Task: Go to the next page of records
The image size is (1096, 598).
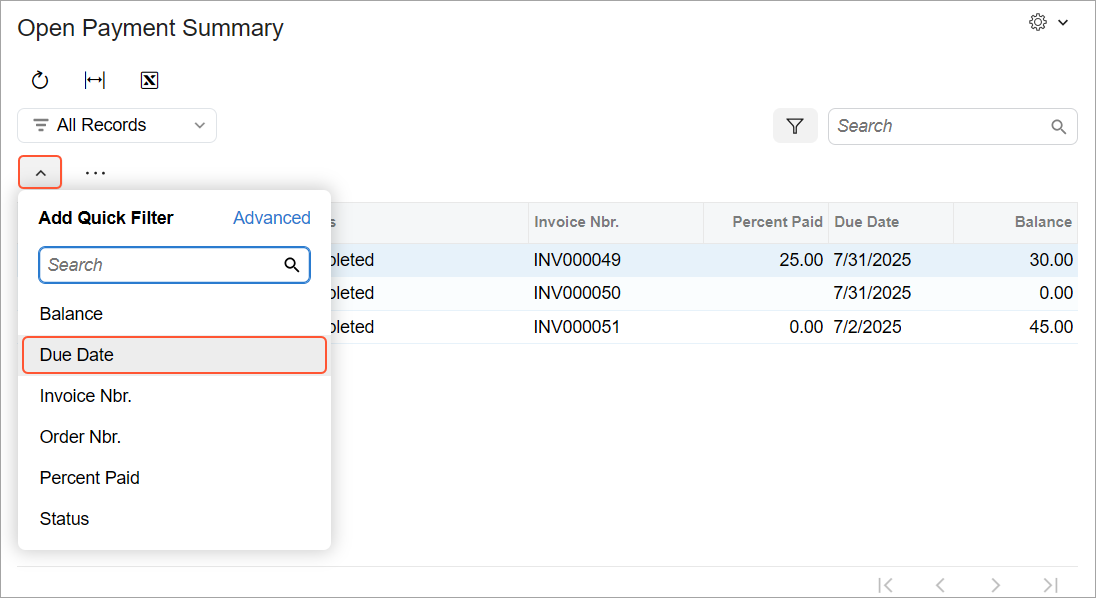Action: click(x=995, y=585)
